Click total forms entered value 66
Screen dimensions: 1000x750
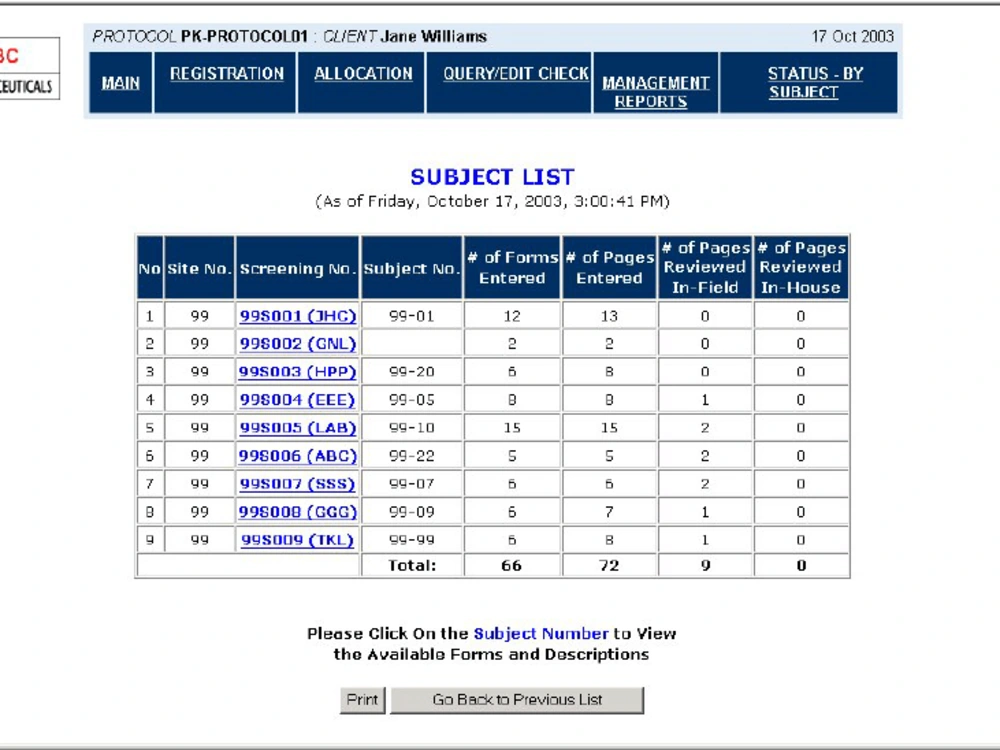[512, 566]
